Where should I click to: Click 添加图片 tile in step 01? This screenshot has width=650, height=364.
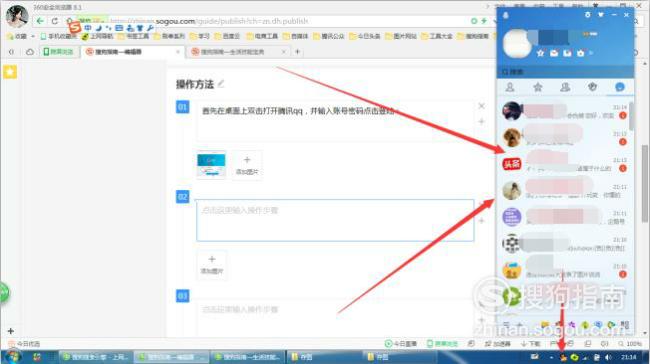pyautogui.click(x=247, y=165)
